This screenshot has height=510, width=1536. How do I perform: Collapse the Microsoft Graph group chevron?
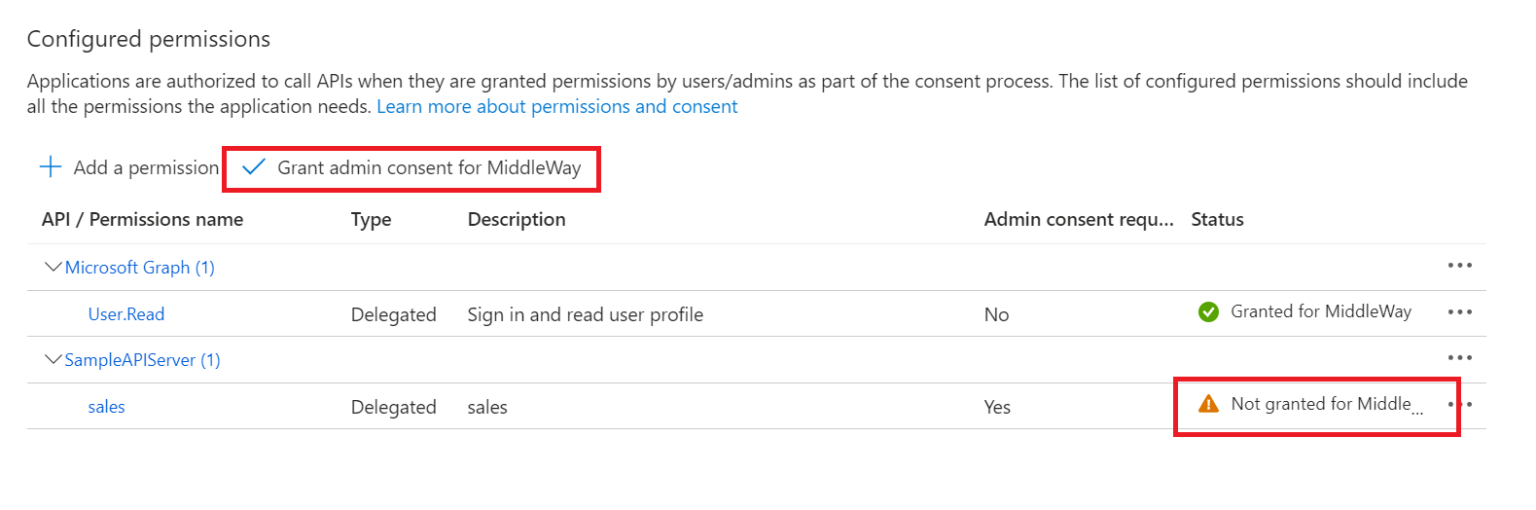pos(54,267)
